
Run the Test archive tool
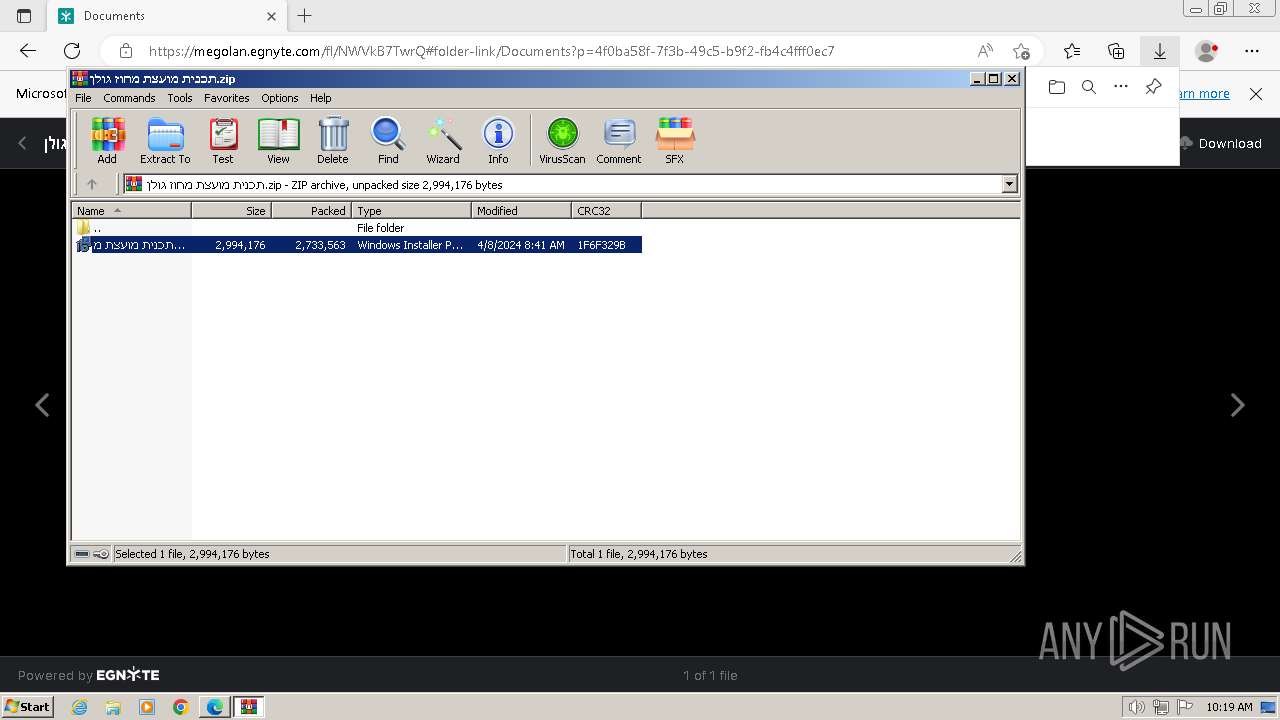coord(223,141)
